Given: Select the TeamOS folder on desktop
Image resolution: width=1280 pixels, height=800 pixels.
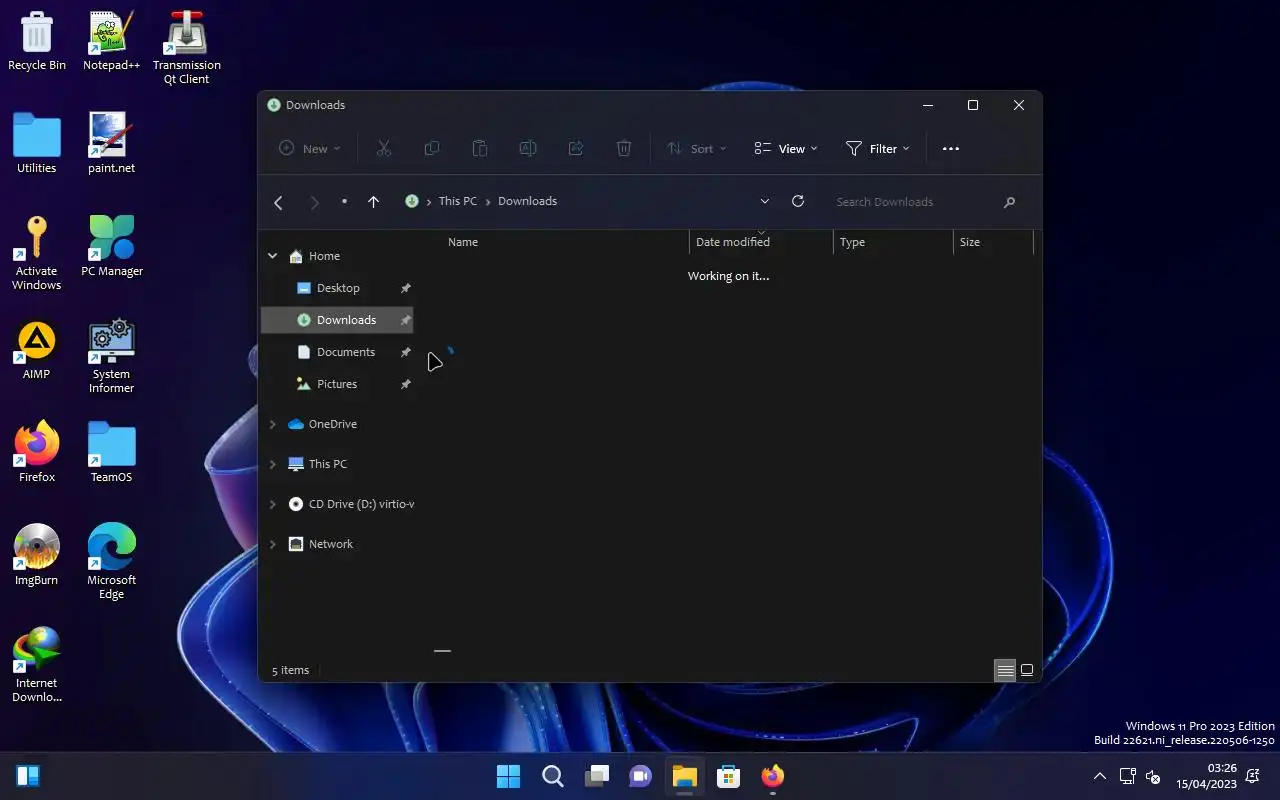Looking at the screenshot, I should click(x=111, y=452).
